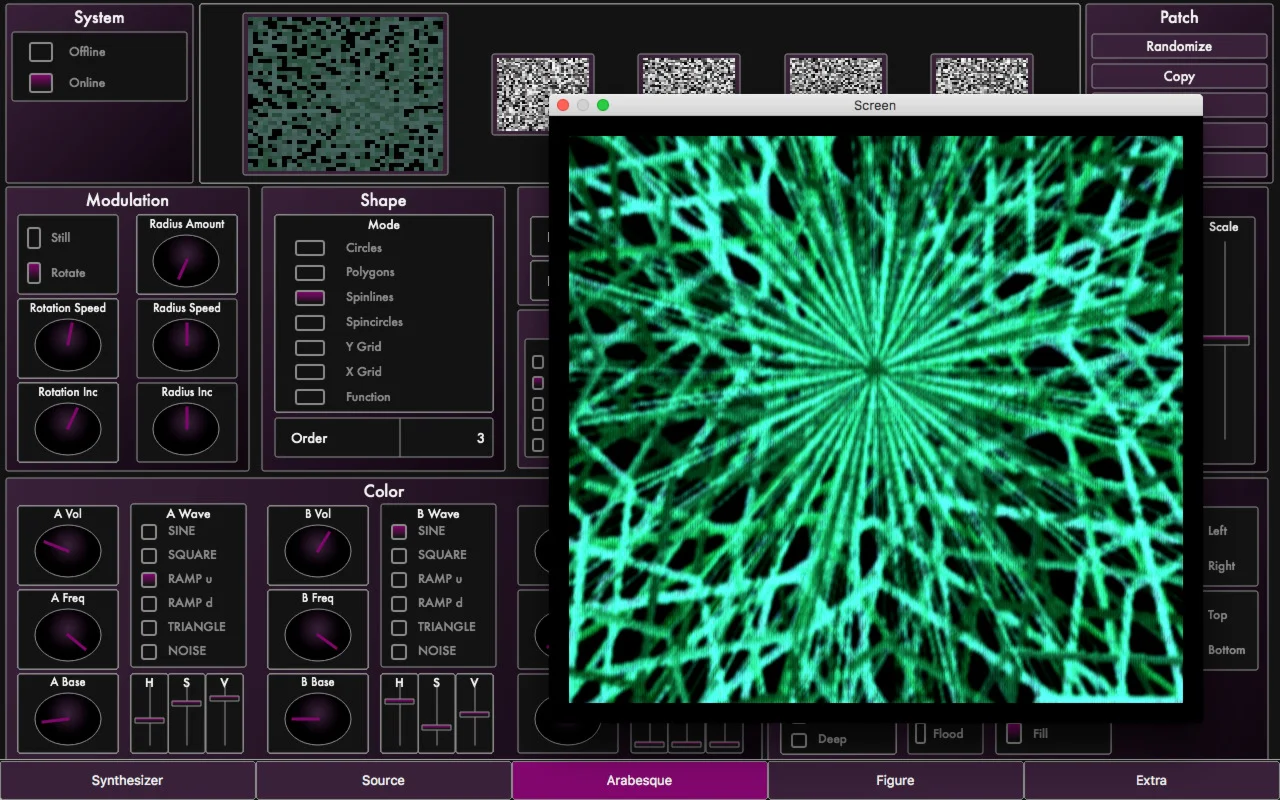Select Polygons shape mode
Image resolution: width=1280 pixels, height=800 pixels.
point(310,273)
